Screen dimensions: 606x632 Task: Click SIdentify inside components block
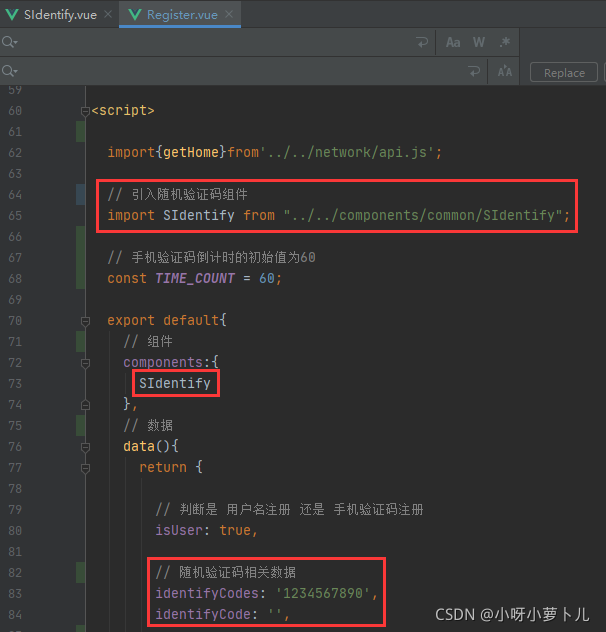click(175, 383)
